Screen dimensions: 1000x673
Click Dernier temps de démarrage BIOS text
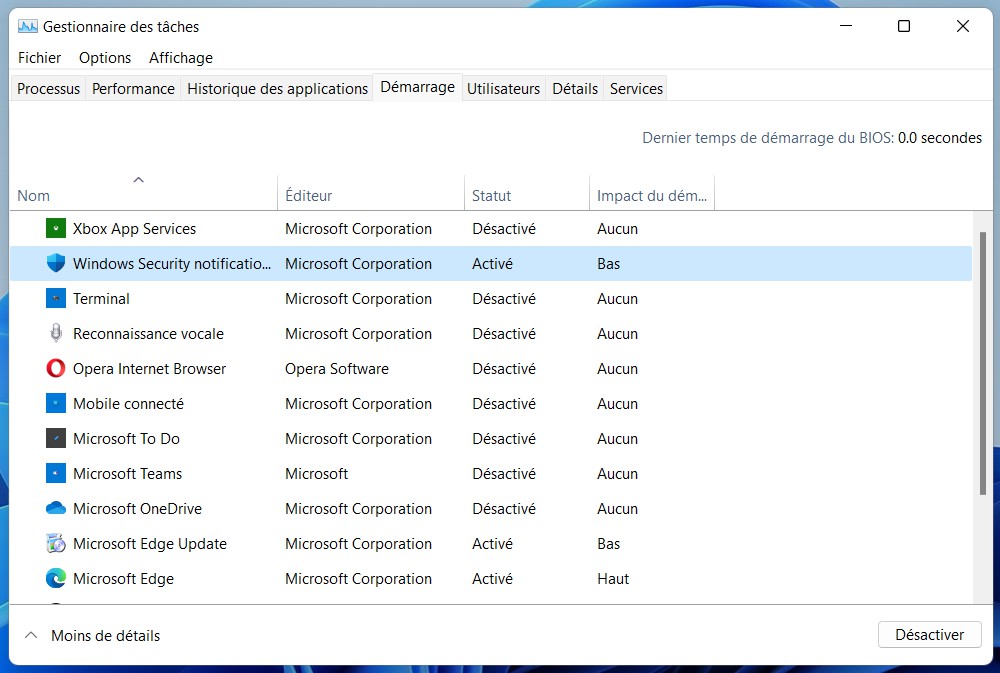tap(812, 138)
